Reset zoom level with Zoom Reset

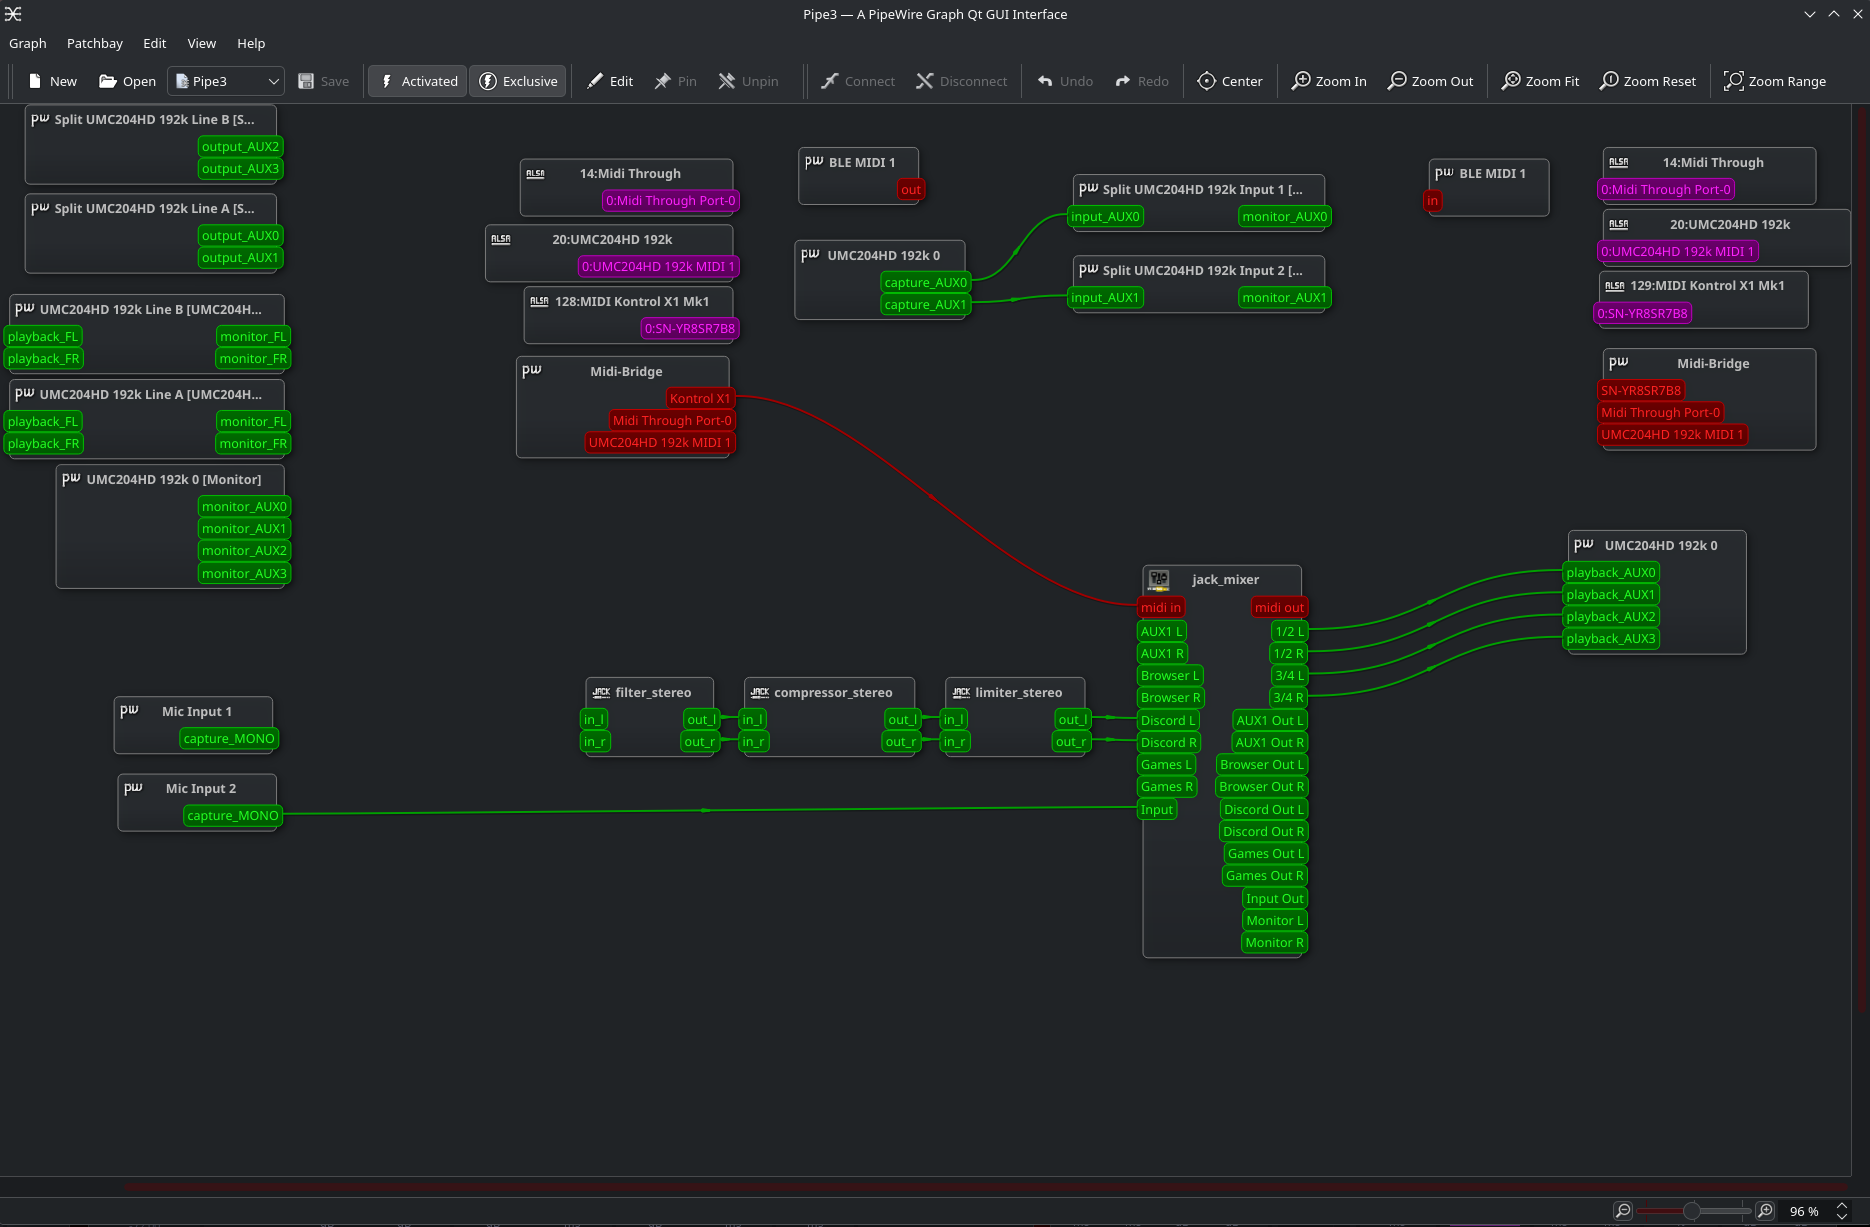[x=1648, y=81]
